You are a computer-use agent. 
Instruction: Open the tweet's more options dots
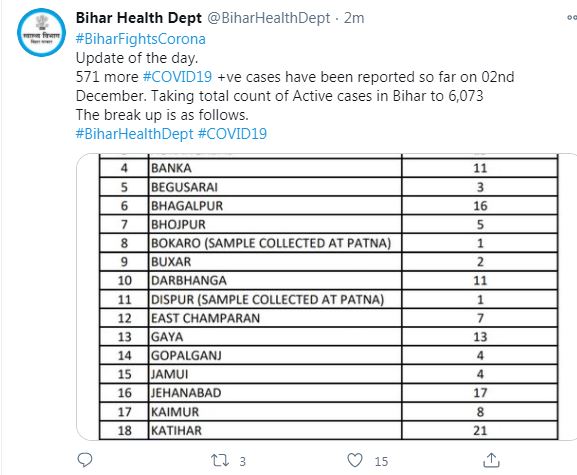pyautogui.click(x=572, y=17)
